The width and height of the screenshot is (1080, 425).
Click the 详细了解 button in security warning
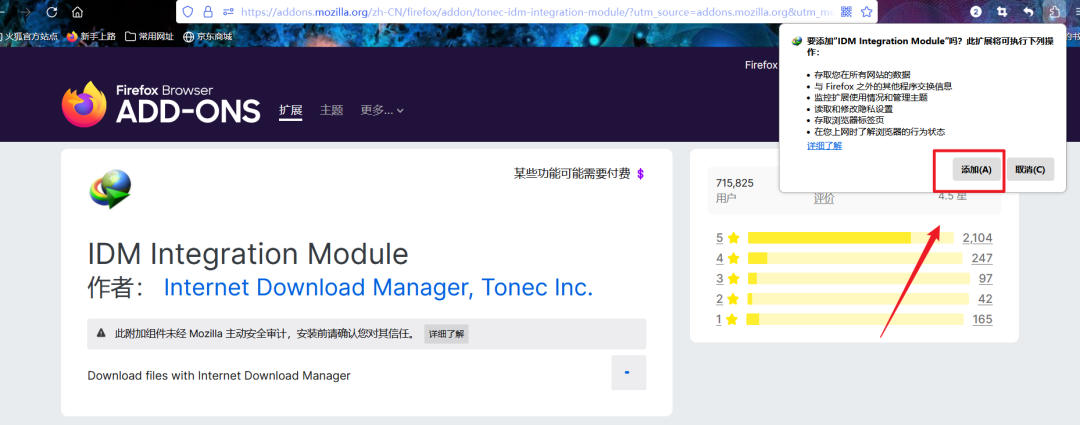[446, 335]
